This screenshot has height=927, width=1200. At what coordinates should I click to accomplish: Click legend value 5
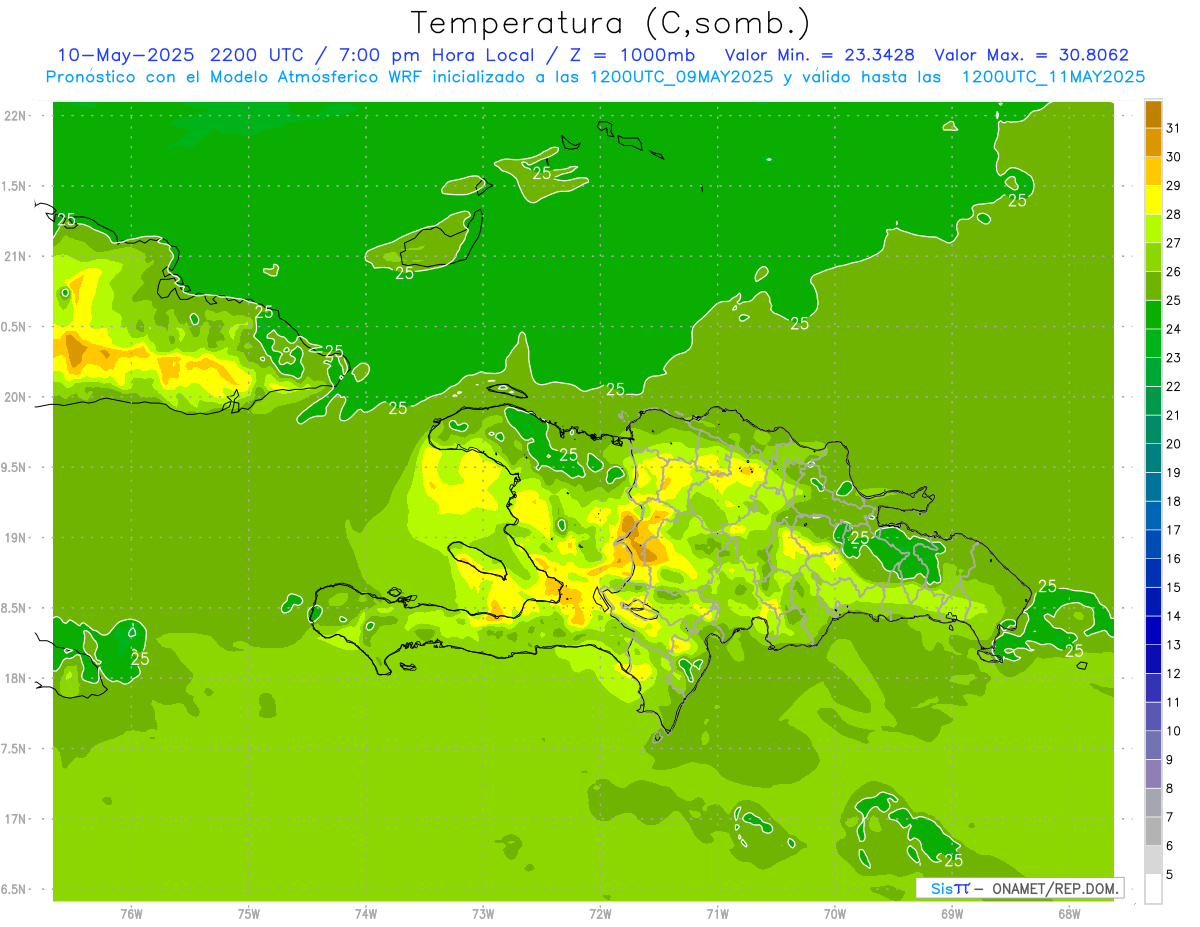tap(1170, 875)
